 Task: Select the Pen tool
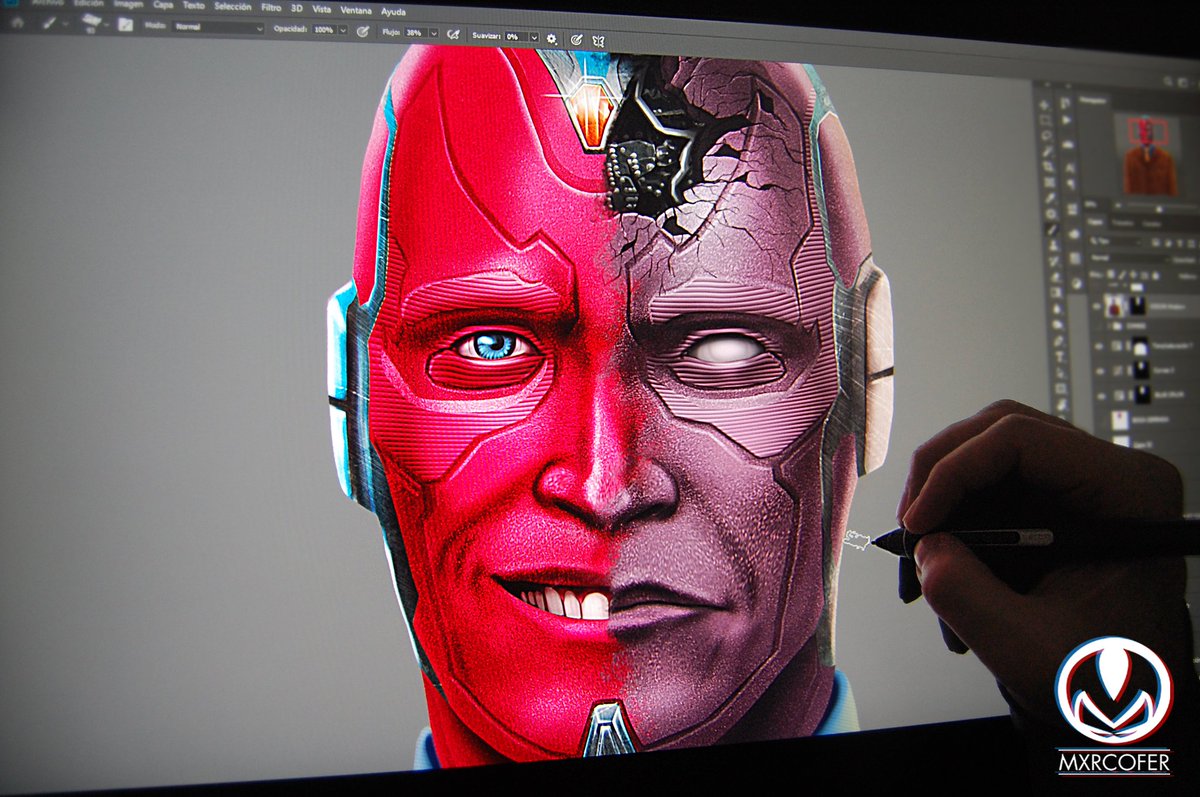(1059, 340)
